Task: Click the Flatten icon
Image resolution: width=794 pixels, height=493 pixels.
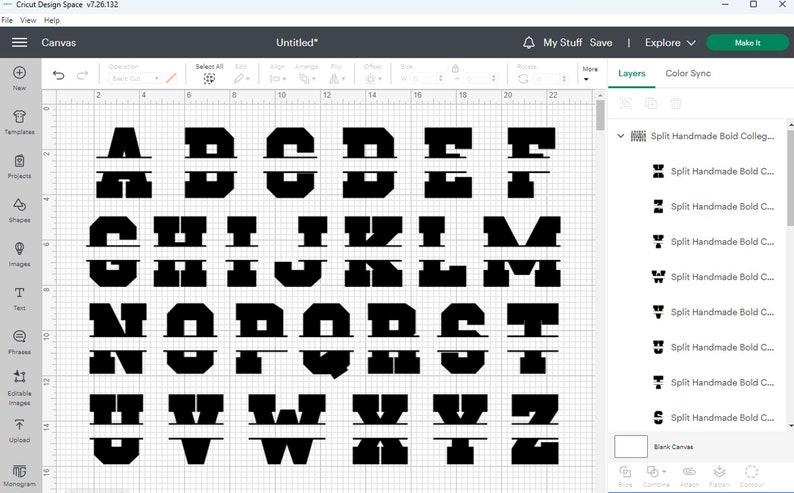Action: coord(719,472)
